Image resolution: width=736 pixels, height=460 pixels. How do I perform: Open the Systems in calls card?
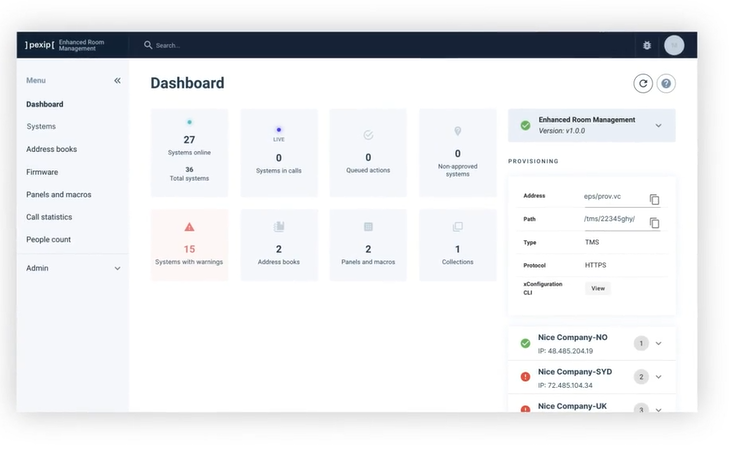click(x=279, y=153)
